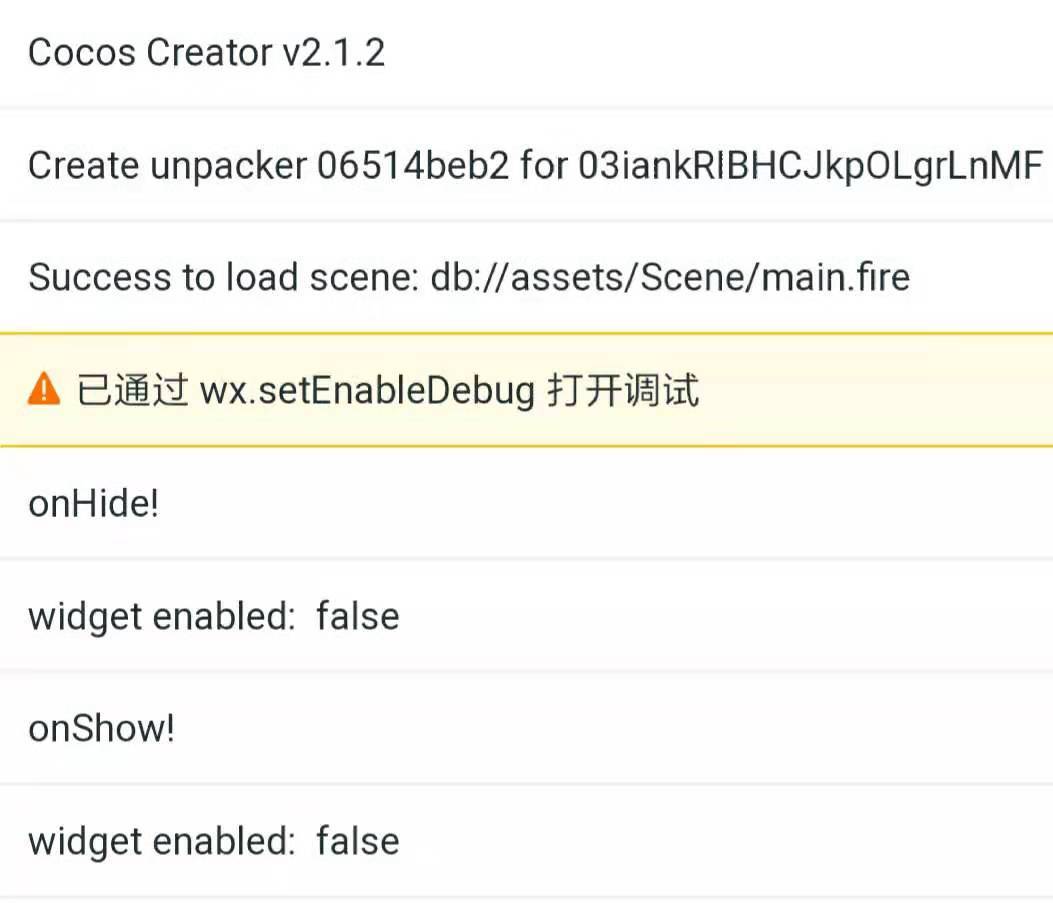
Task: Click the 已通过 text beside the warning icon
Action: click(132, 390)
